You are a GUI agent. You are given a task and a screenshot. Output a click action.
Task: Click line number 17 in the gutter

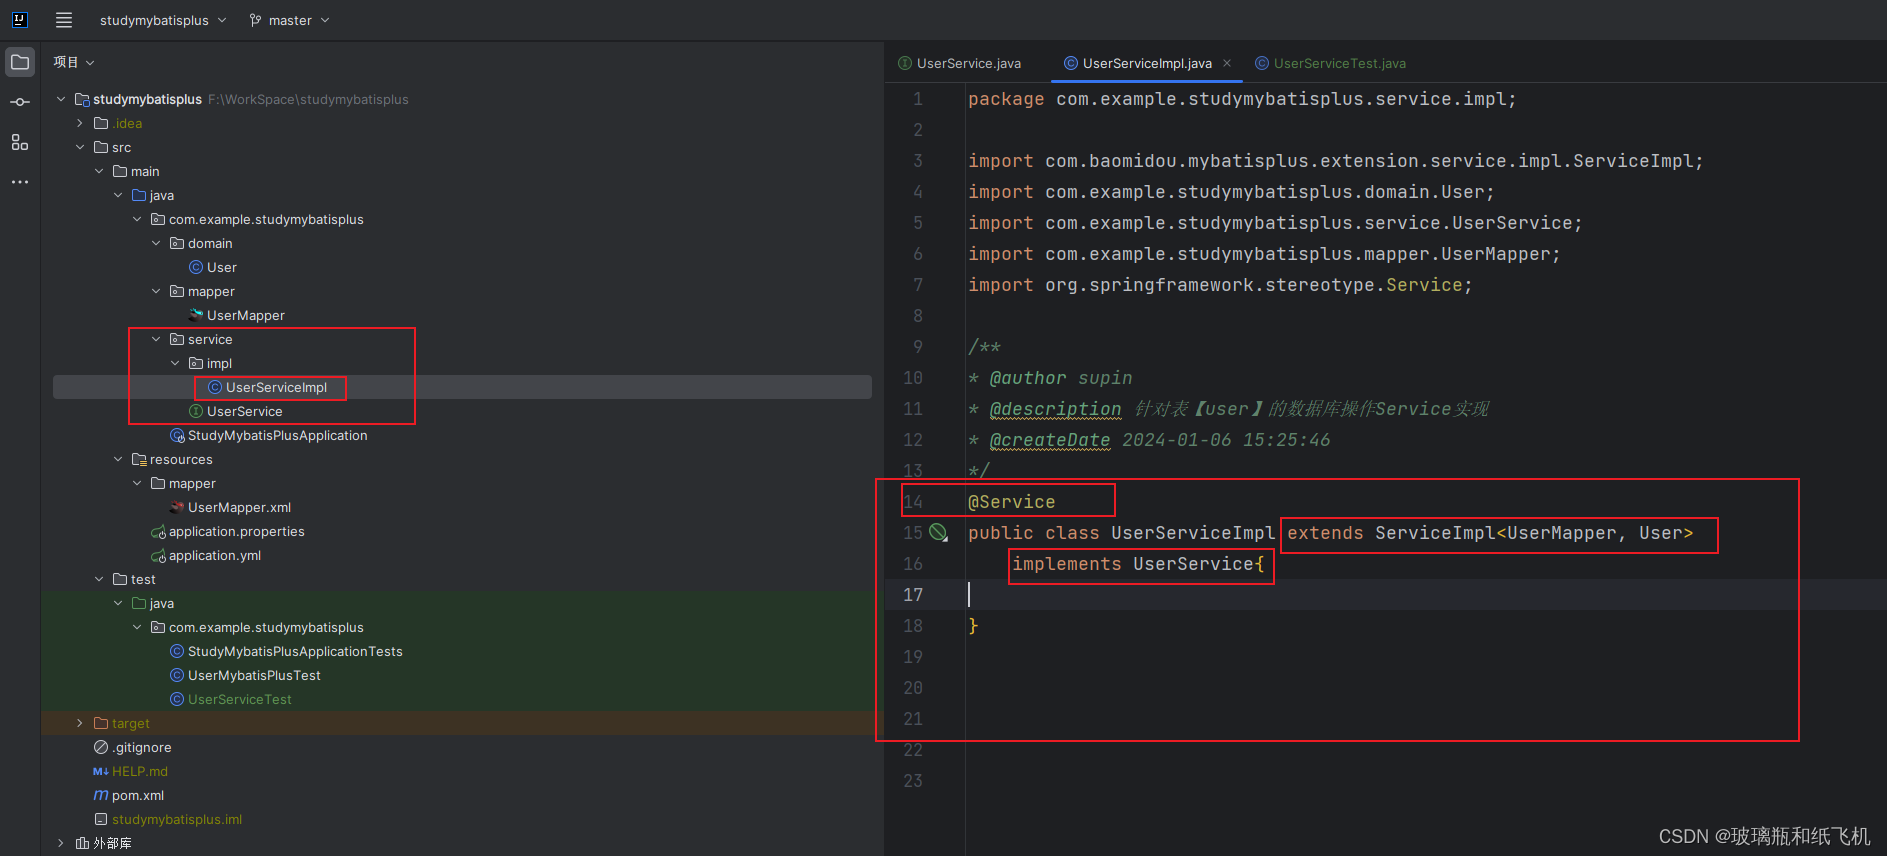(913, 595)
